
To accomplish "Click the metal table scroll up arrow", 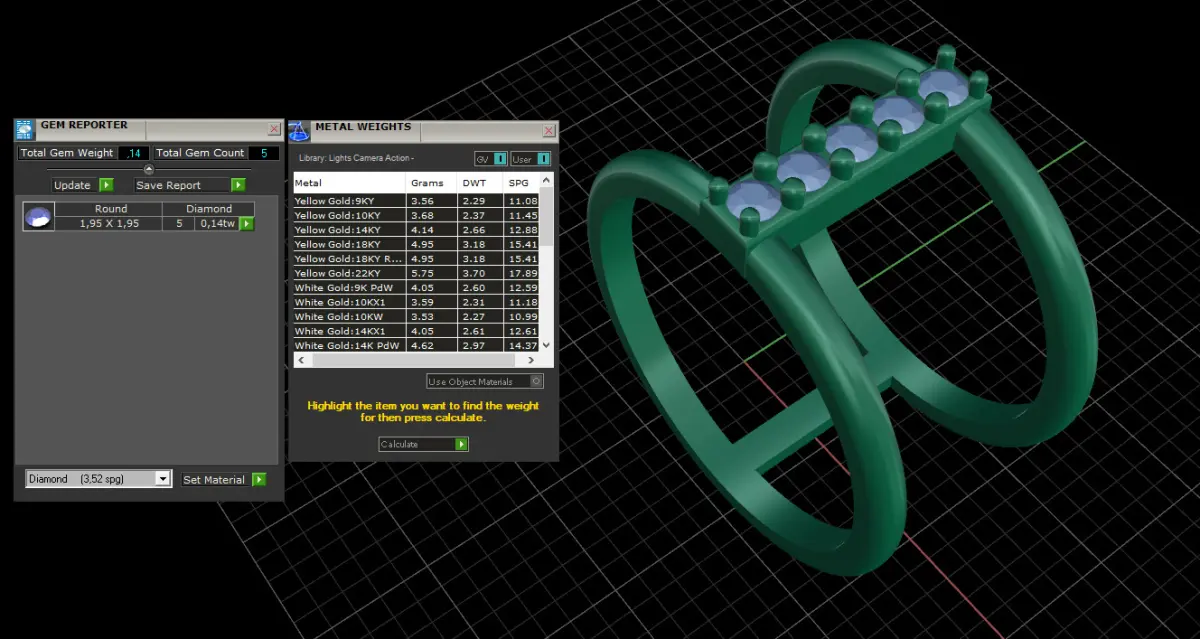I will pyautogui.click(x=545, y=180).
